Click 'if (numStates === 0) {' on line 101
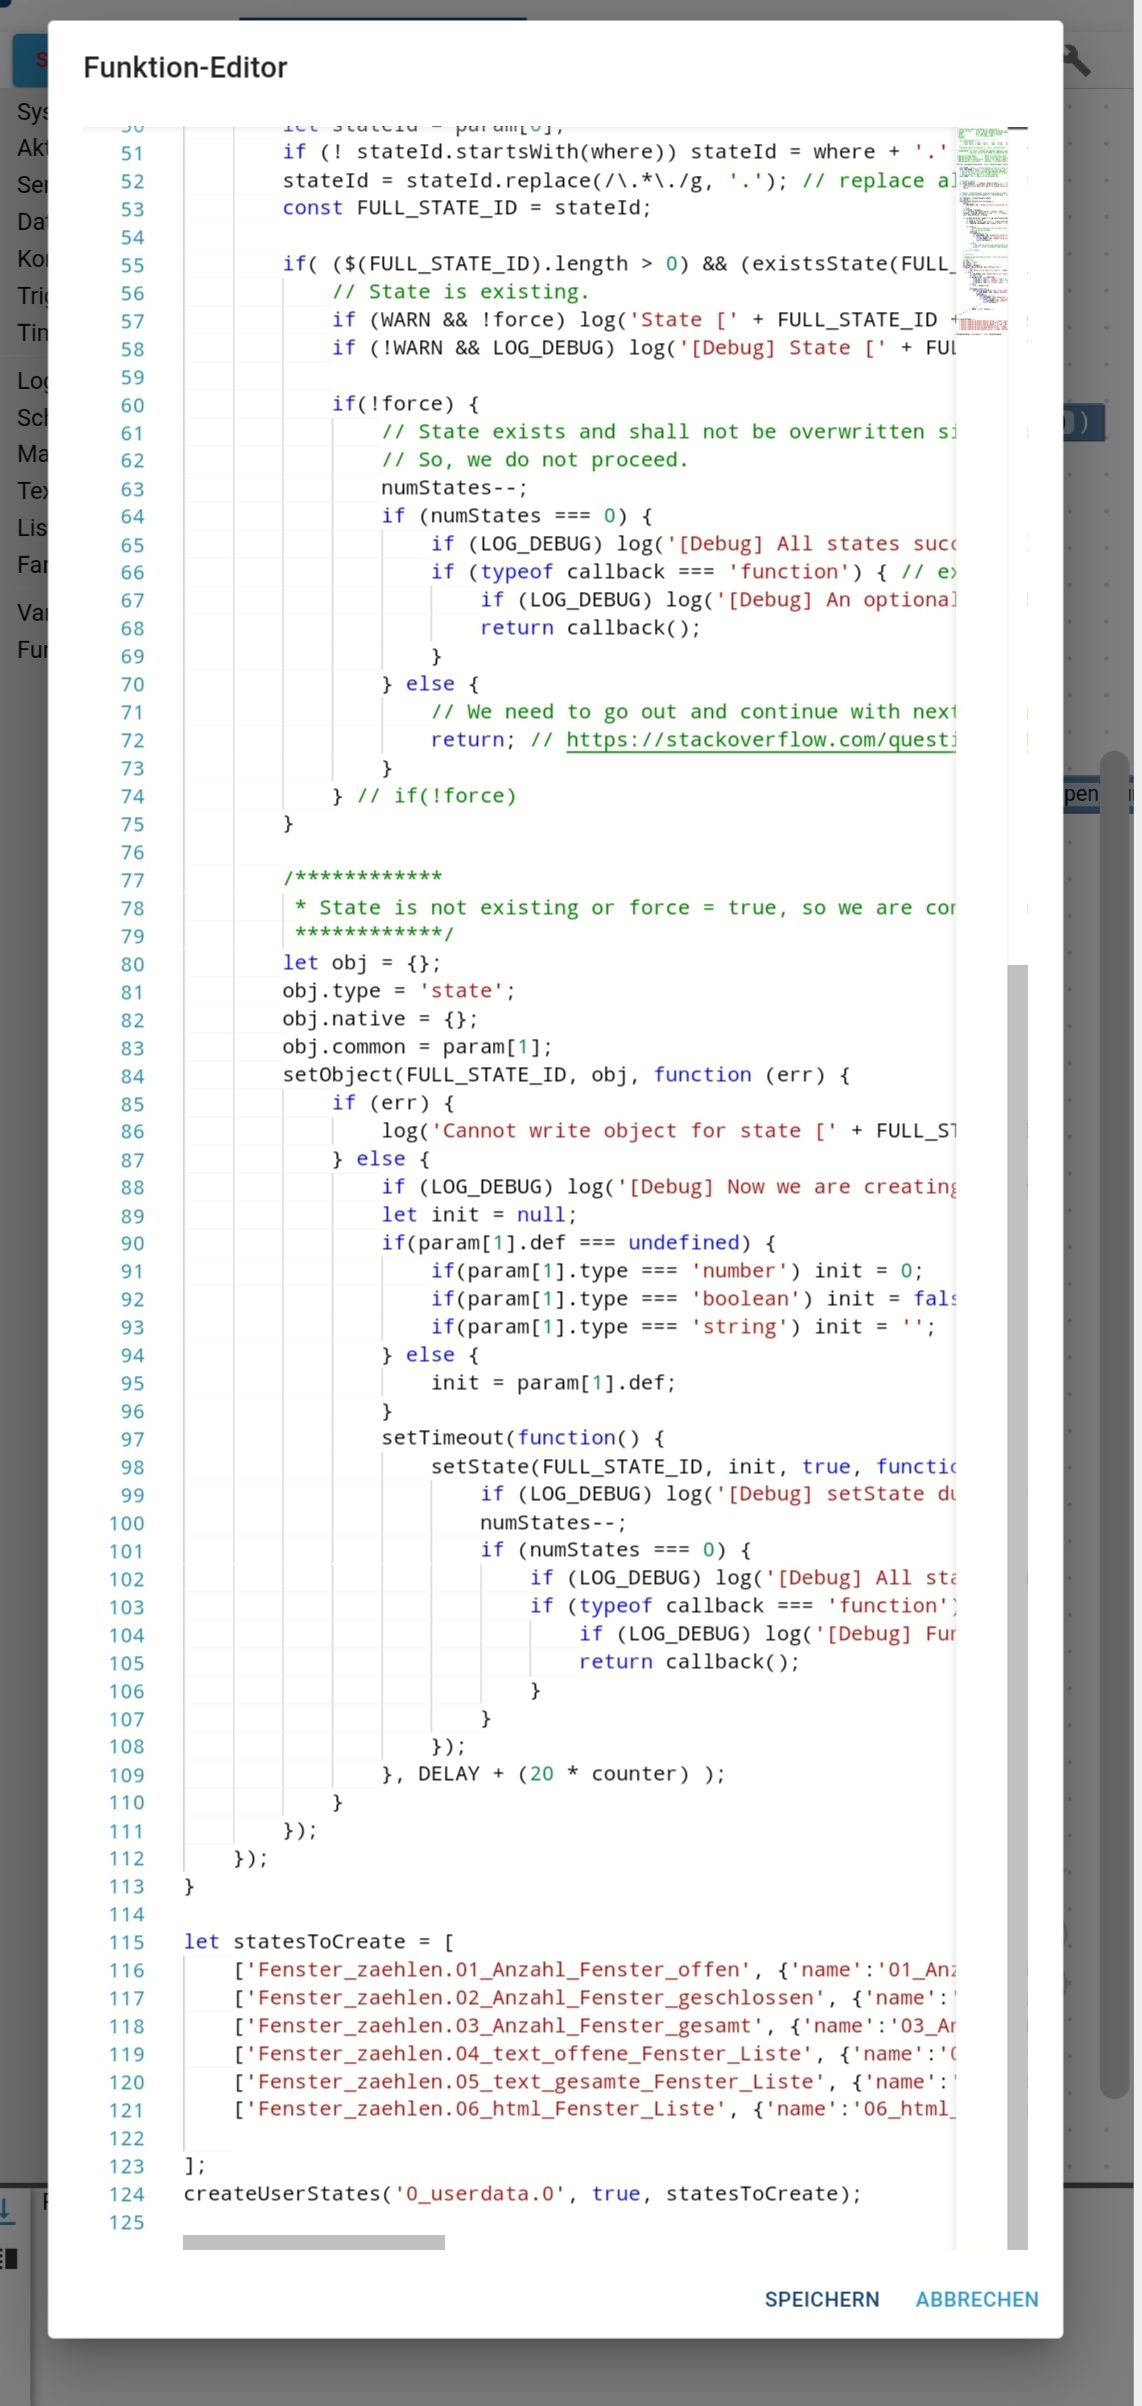The height and width of the screenshot is (2406, 1142). tap(615, 1550)
